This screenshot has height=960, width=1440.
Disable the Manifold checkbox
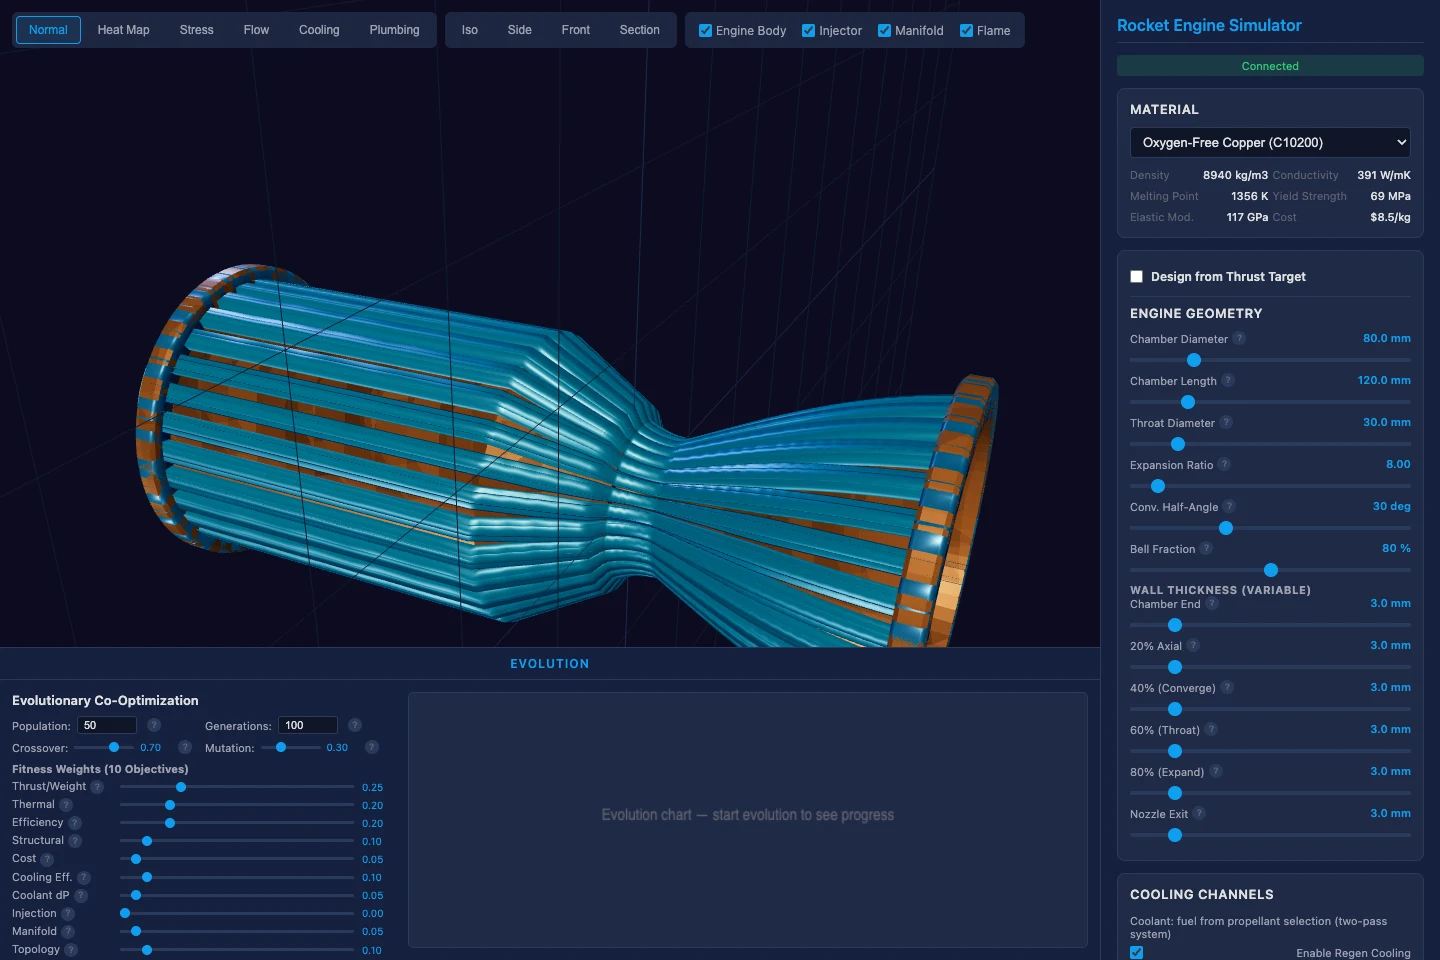click(x=885, y=31)
